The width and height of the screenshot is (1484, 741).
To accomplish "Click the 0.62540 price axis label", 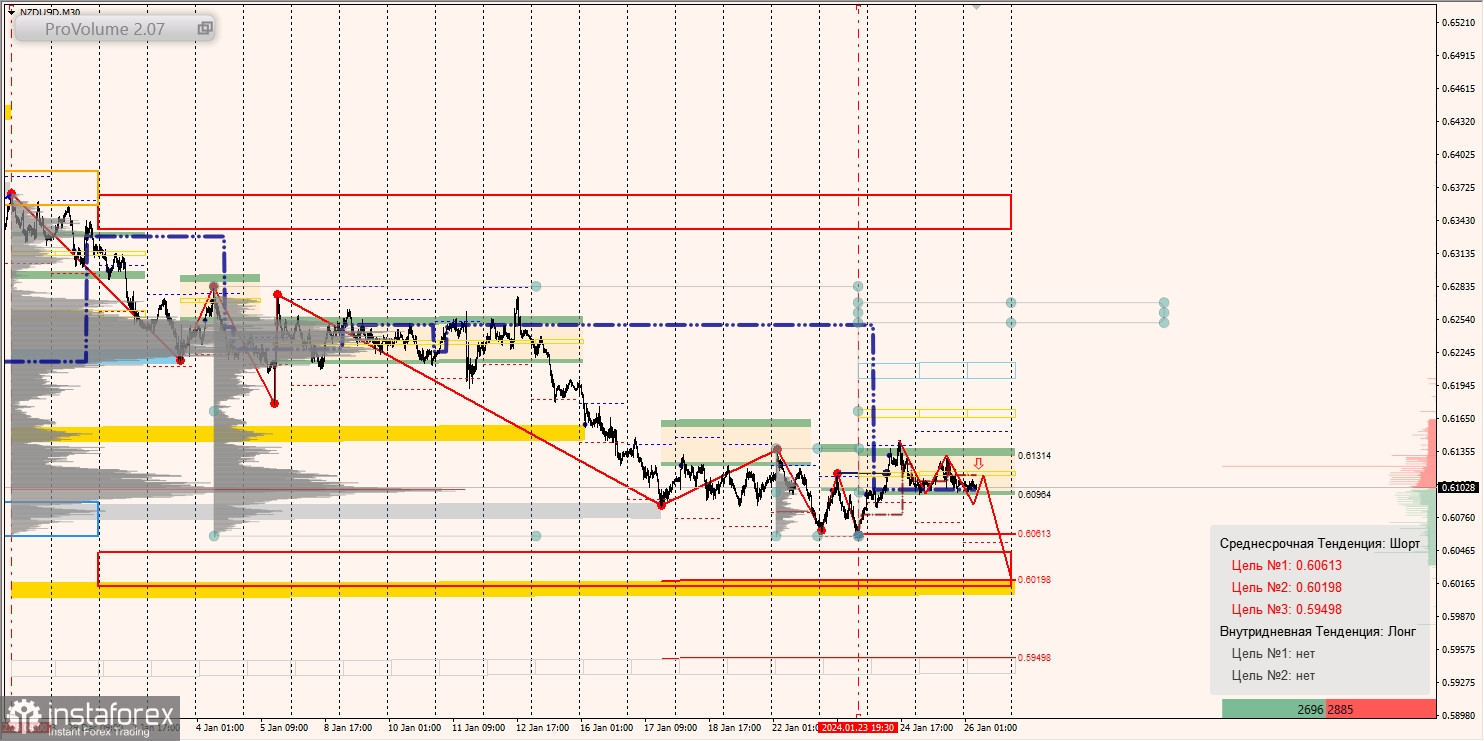I will pyautogui.click(x=1456, y=320).
